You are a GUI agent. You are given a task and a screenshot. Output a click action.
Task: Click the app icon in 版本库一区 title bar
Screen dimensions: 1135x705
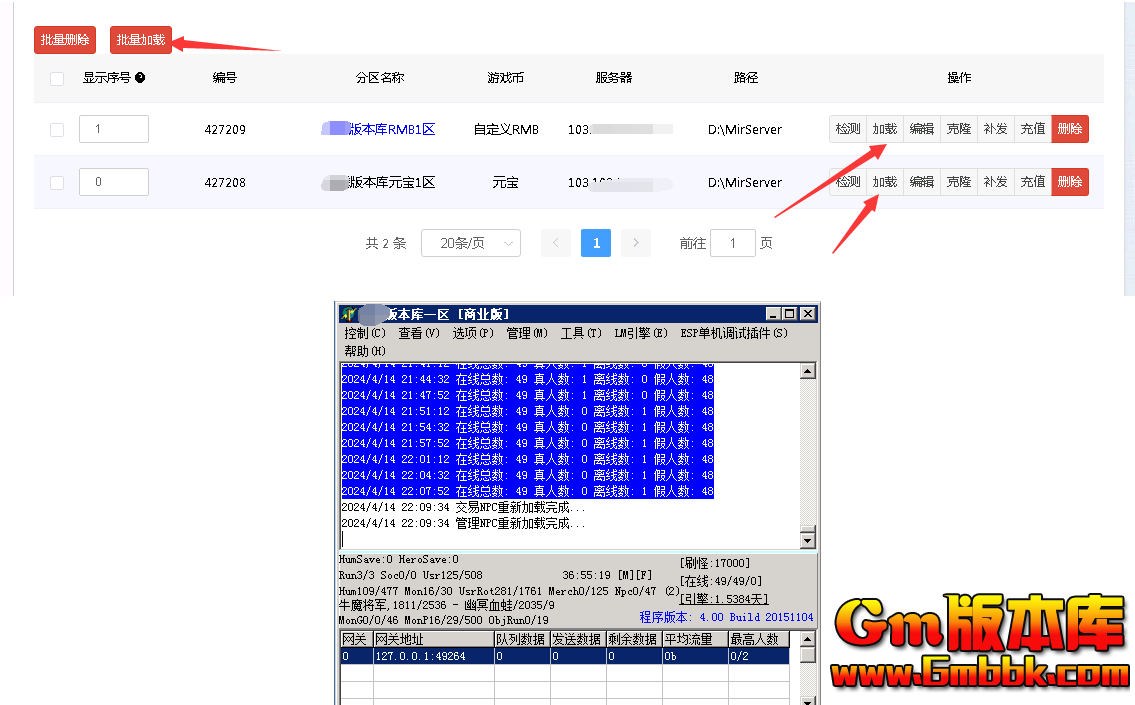pyautogui.click(x=348, y=314)
